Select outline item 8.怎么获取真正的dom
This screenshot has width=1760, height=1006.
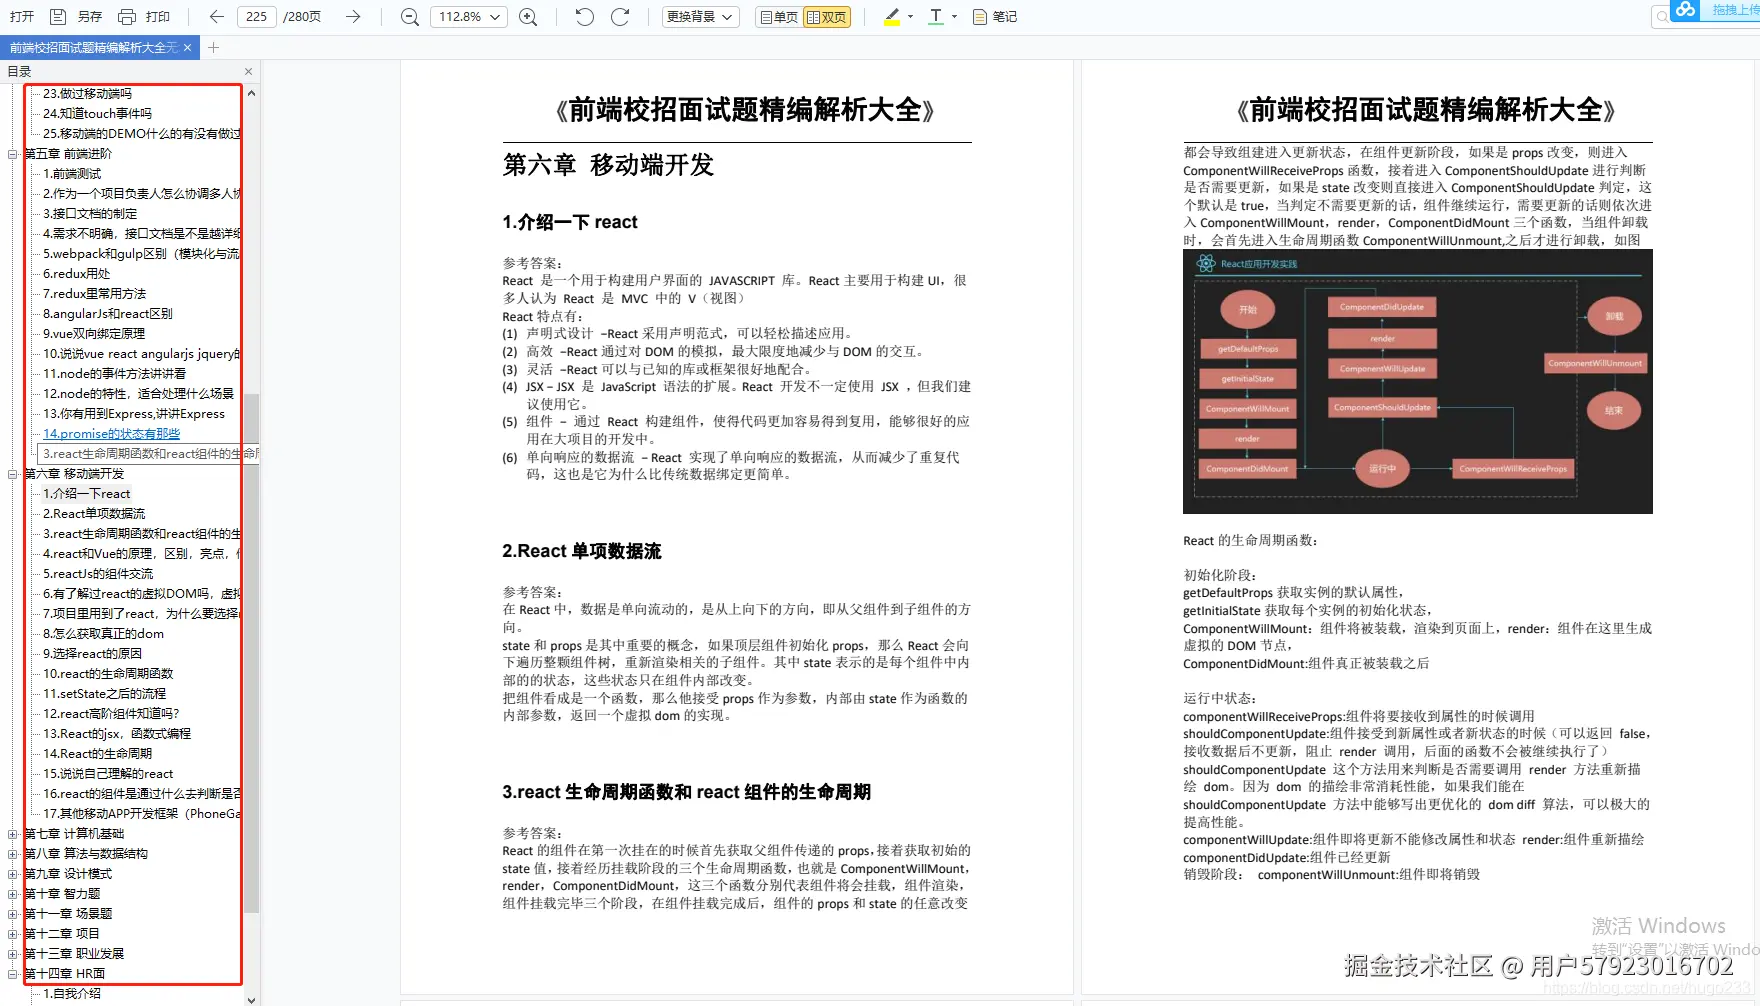pyautogui.click(x=103, y=634)
